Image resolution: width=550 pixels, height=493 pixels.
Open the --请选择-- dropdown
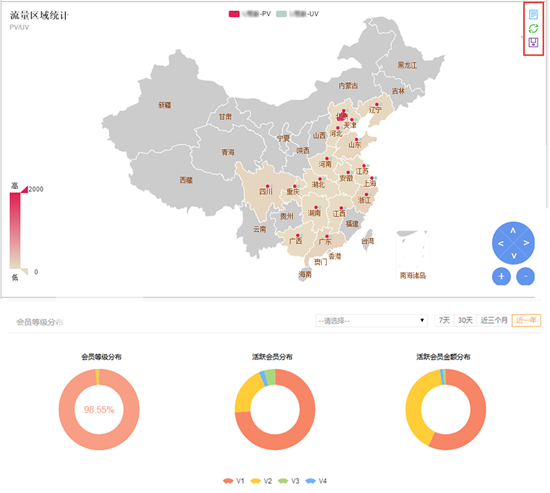tap(371, 320)
